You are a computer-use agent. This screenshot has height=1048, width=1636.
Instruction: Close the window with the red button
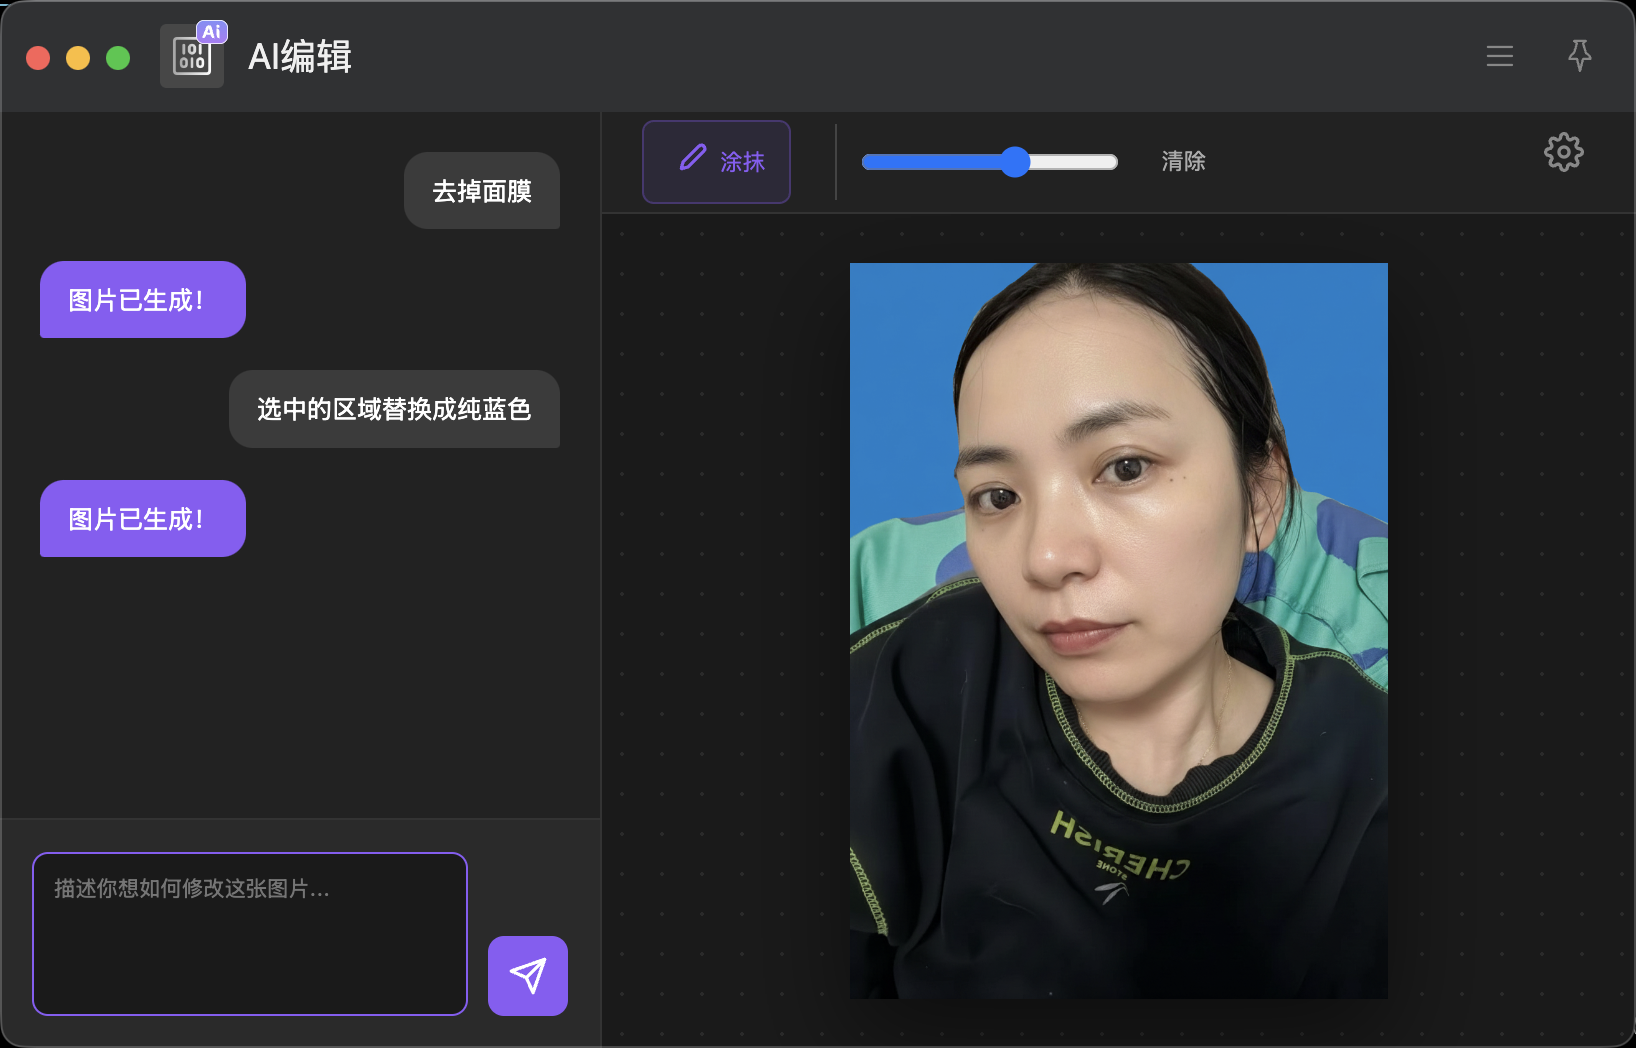(38, 58)
